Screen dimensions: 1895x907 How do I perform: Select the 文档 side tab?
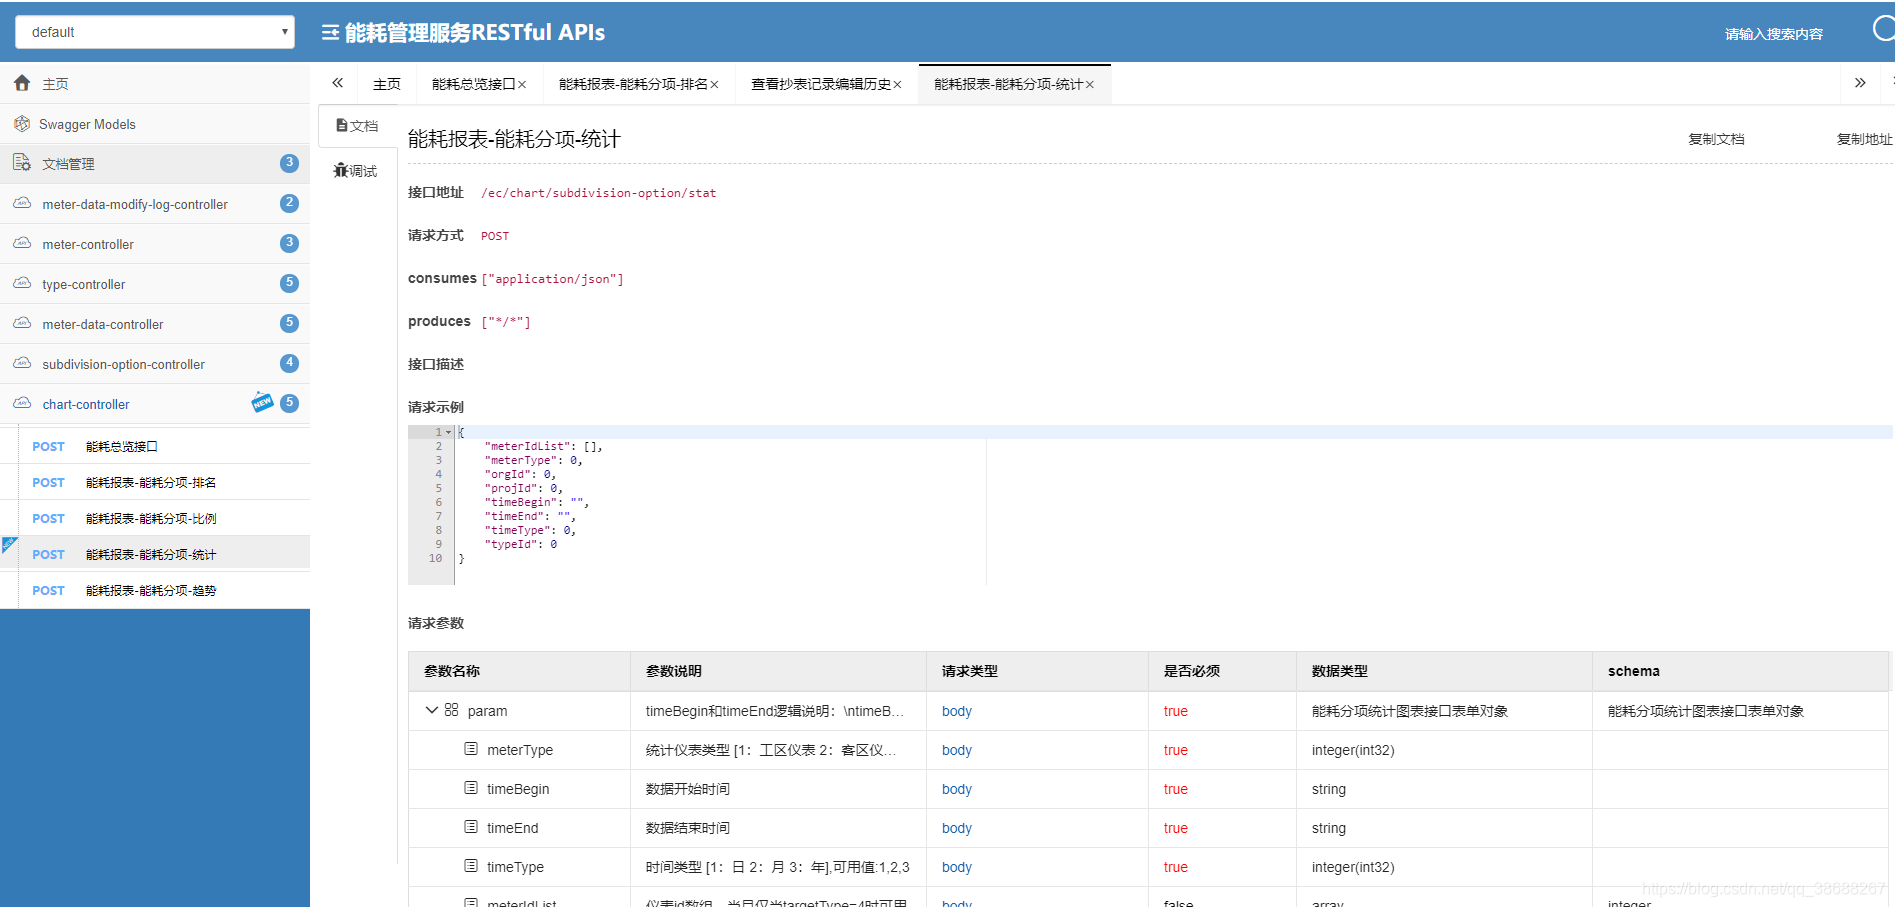pyautogui.click(x=357, y=126)
